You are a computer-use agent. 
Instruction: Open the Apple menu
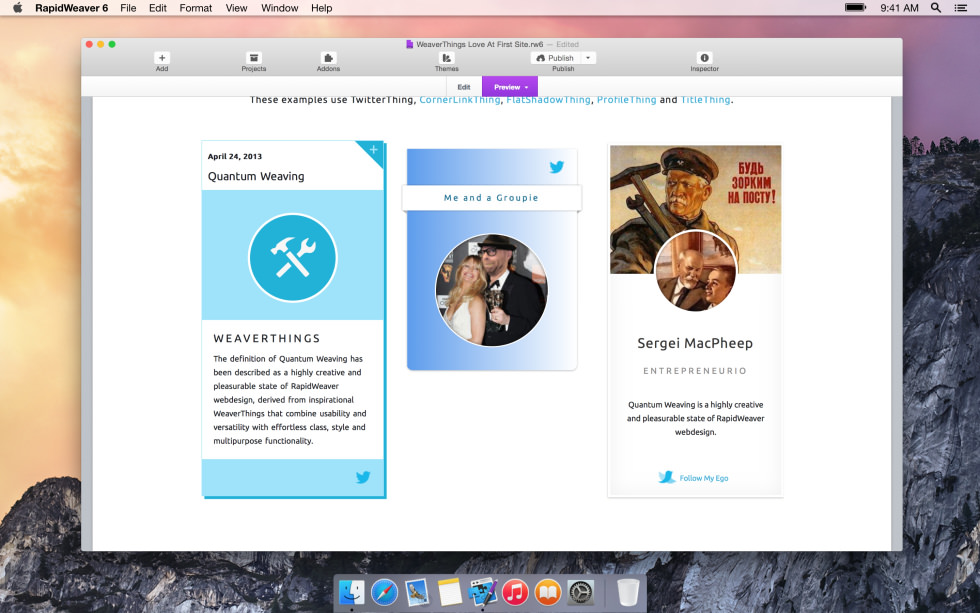(x=18, y=8)
